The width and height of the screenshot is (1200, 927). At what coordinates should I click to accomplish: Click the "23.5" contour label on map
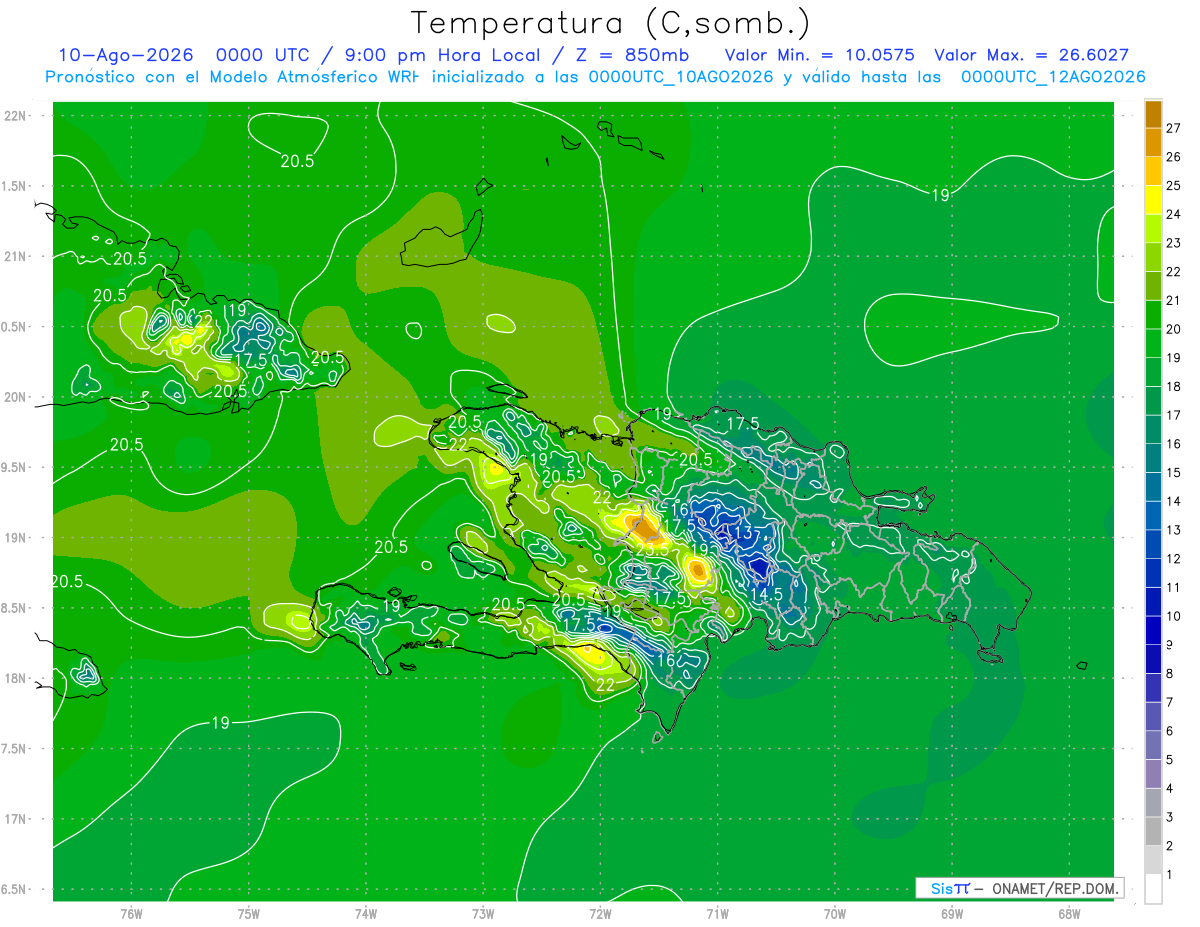click(652, 548)
